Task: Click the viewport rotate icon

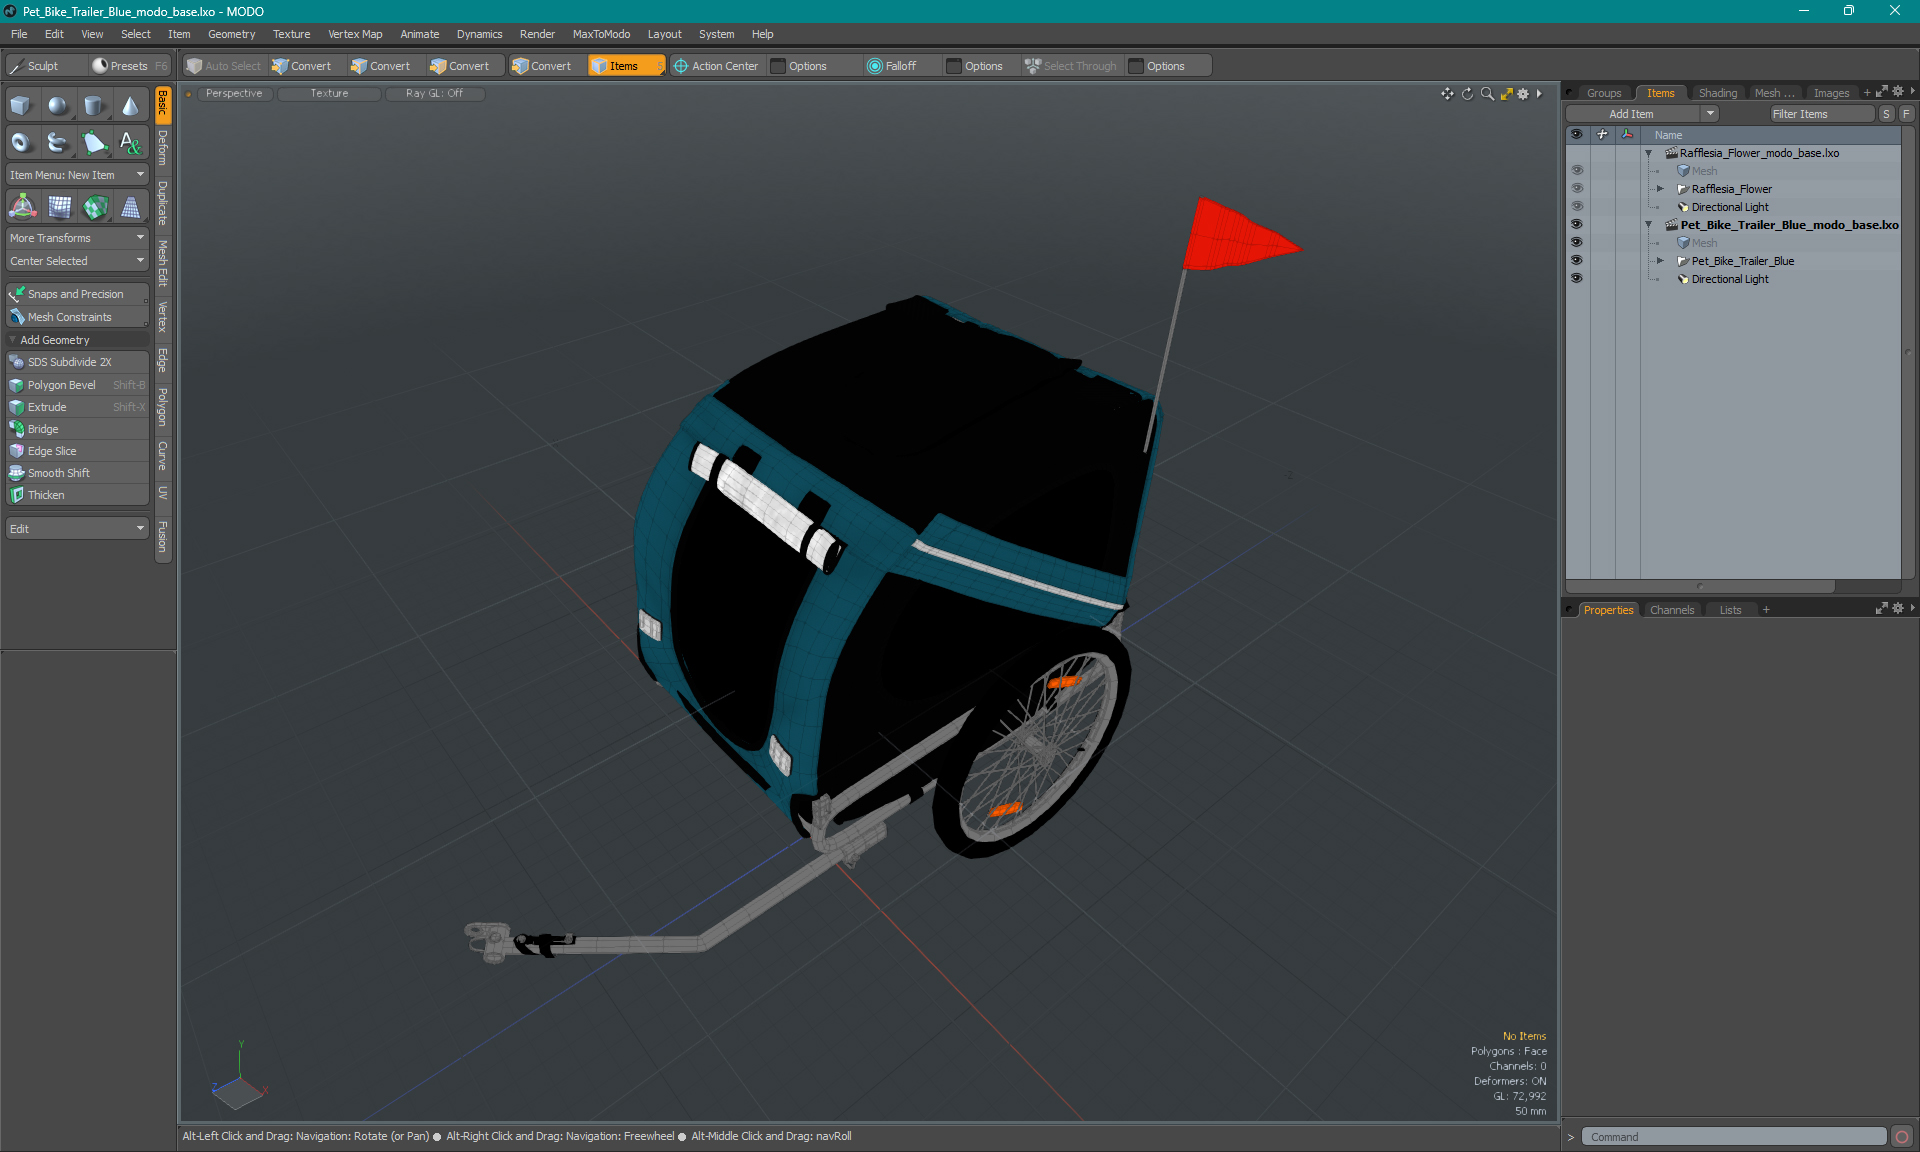Action: [1467, 94]
